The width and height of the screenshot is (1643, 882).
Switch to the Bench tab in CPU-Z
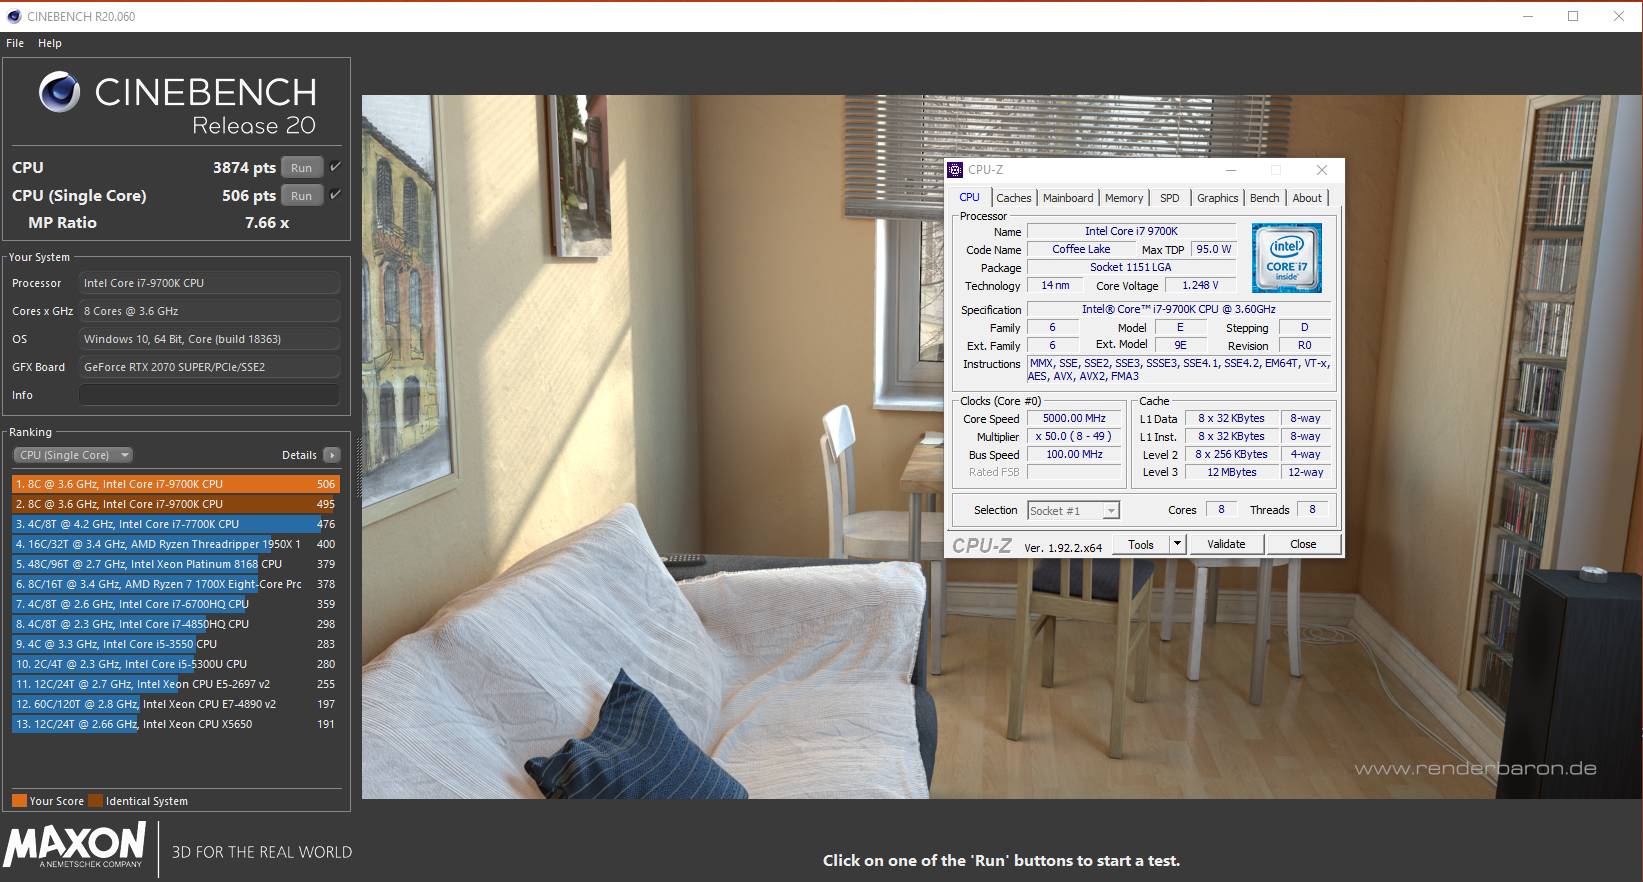pos(1265,198)
